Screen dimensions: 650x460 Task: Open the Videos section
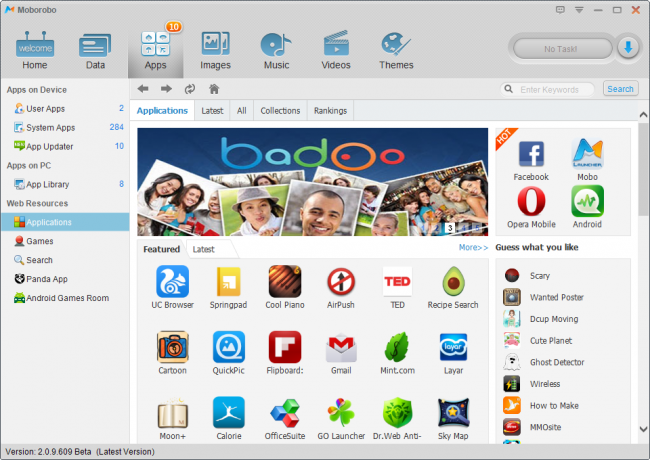click(x=336, y=51)
